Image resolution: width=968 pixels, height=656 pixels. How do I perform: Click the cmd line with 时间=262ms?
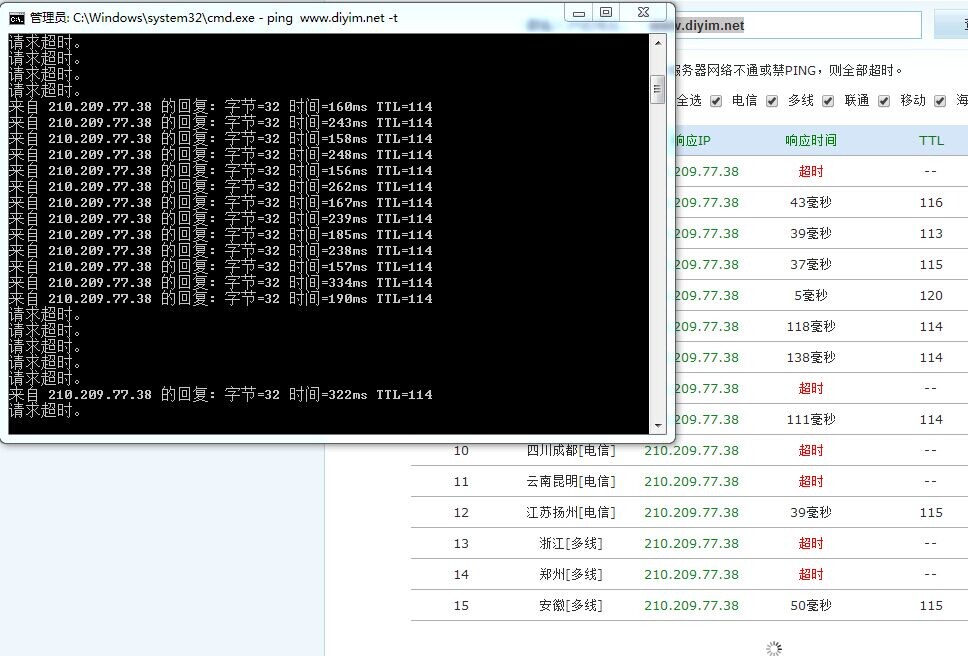tap(220, 186)
